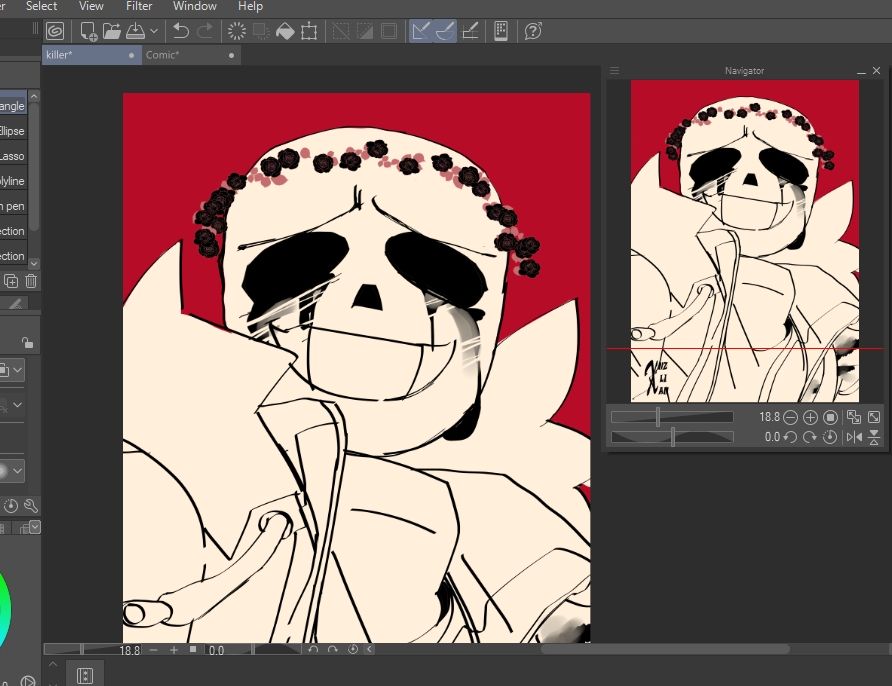This screenshot has width=892, height=686.
Task: Select the Polyline selection sub tool
Action: click(x=13, y=181)
